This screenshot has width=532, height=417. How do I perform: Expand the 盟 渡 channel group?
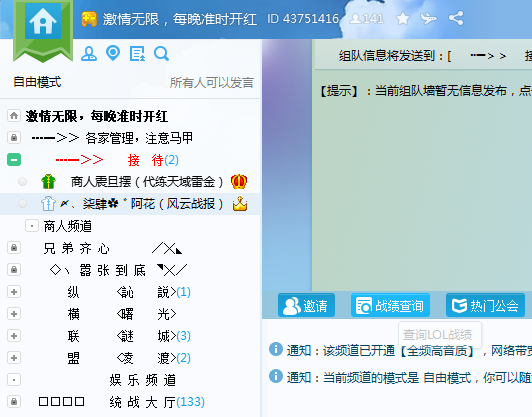pyautogui.click(x=14, y=358)
